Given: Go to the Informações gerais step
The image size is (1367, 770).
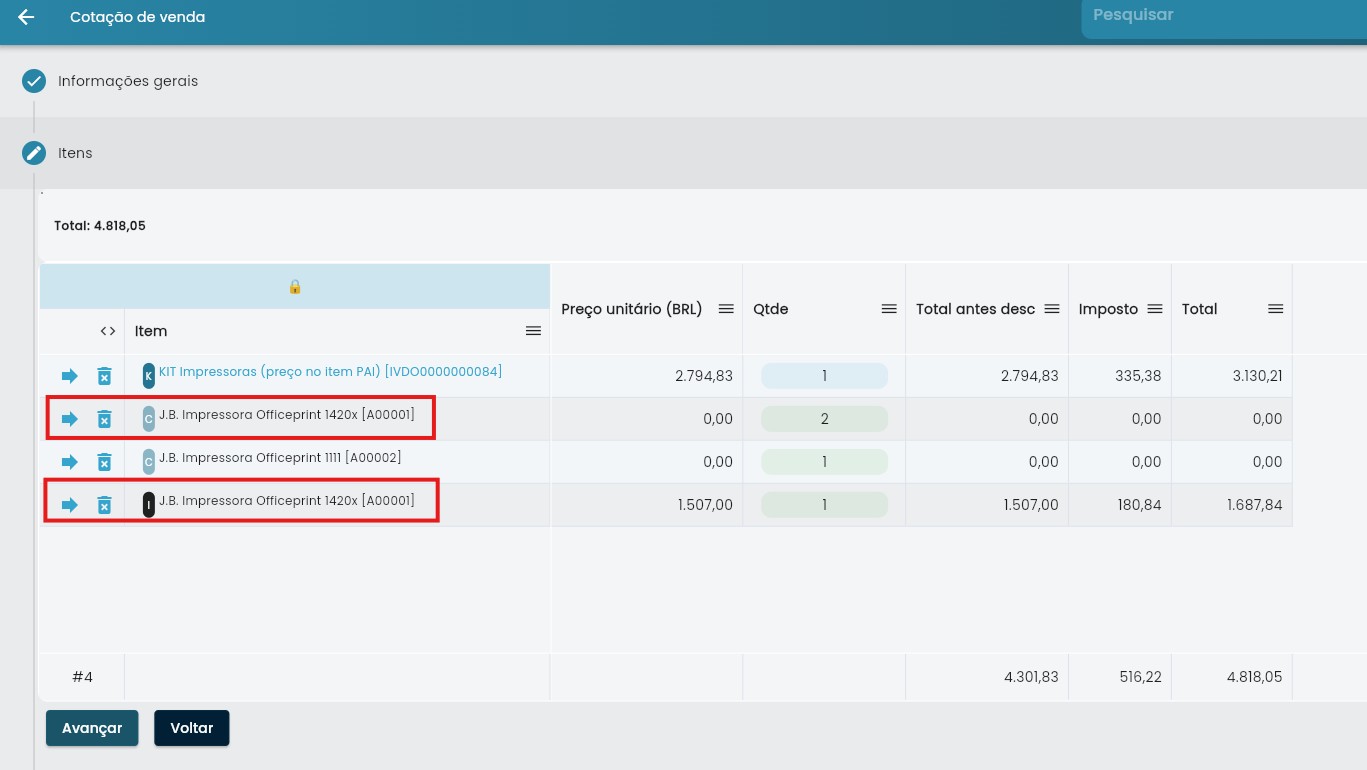Looking at the screenshot, I should click(128, 81).
